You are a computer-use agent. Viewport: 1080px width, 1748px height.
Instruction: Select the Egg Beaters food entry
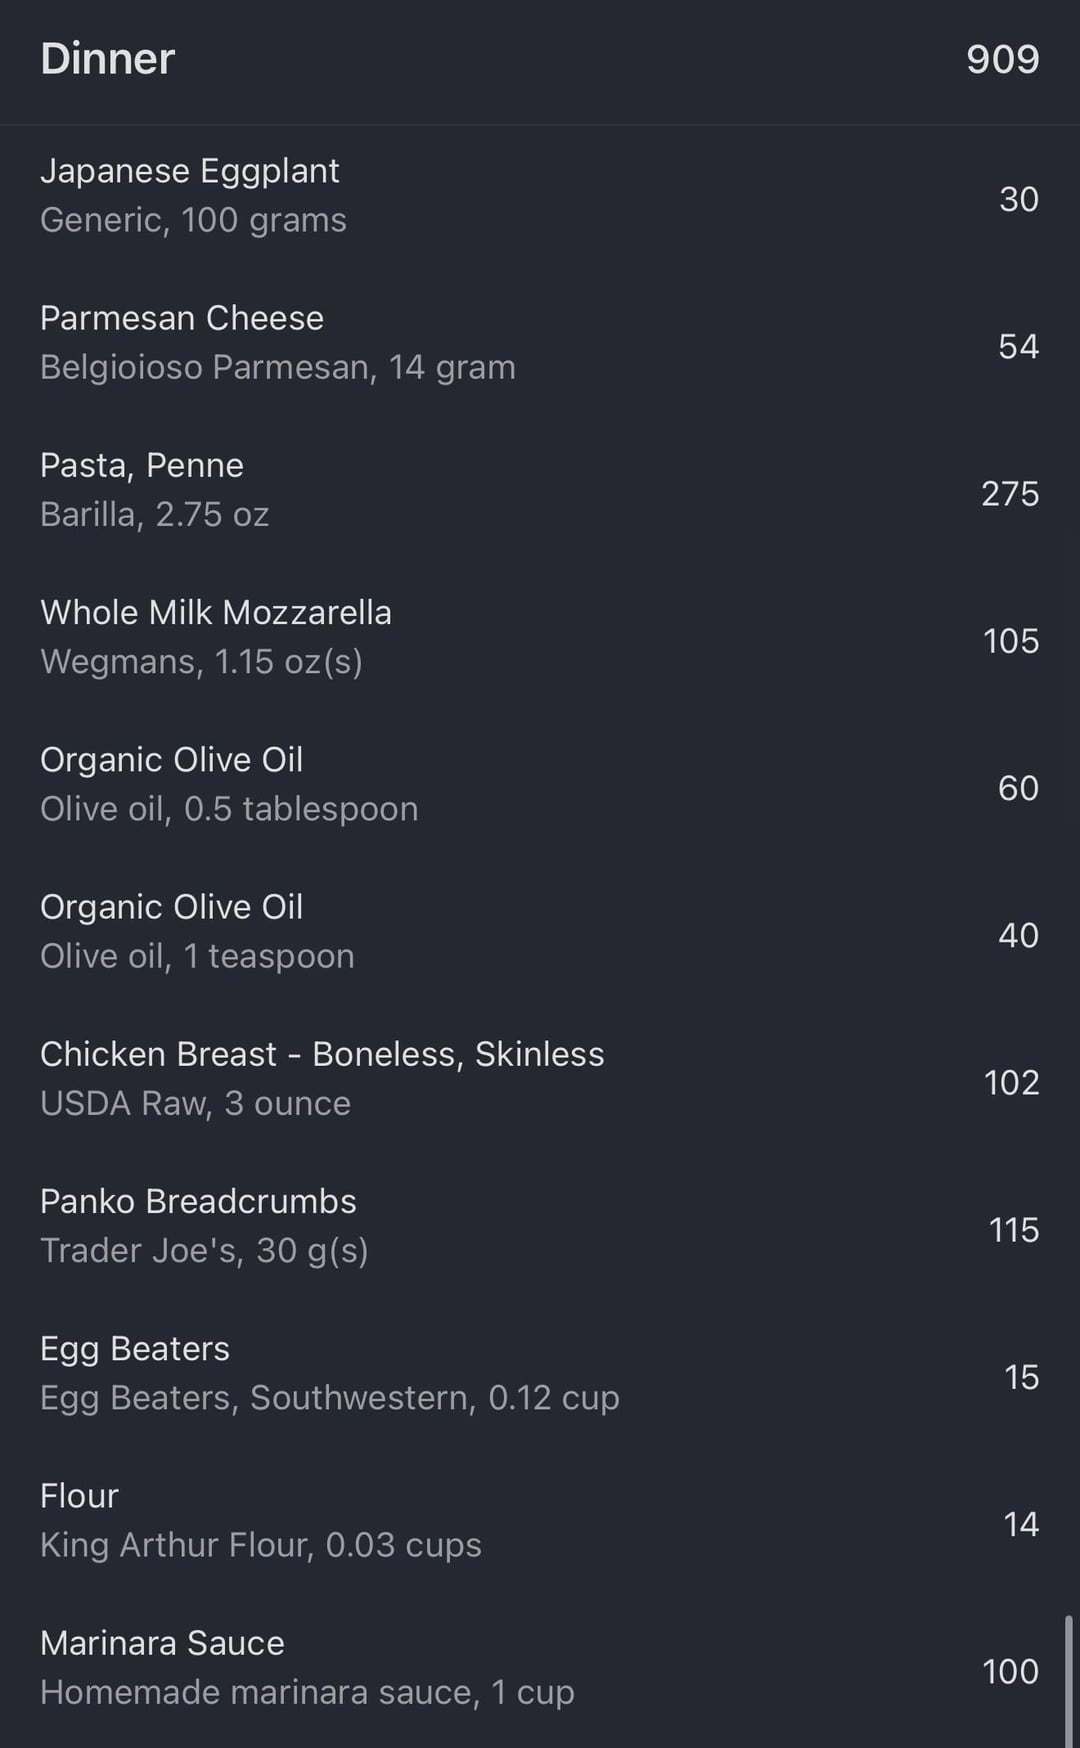(x=135, y=1348)
